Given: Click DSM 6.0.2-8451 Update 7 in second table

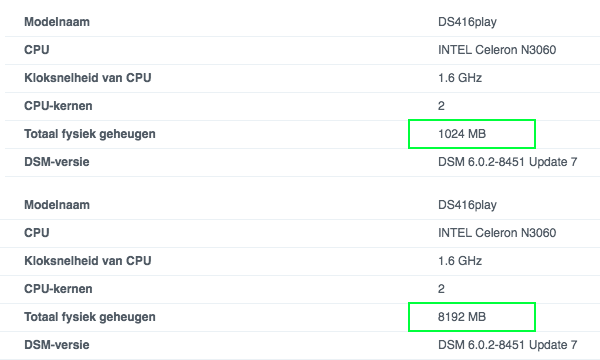Looking at the screenshot, I should (x=507, y=345).
